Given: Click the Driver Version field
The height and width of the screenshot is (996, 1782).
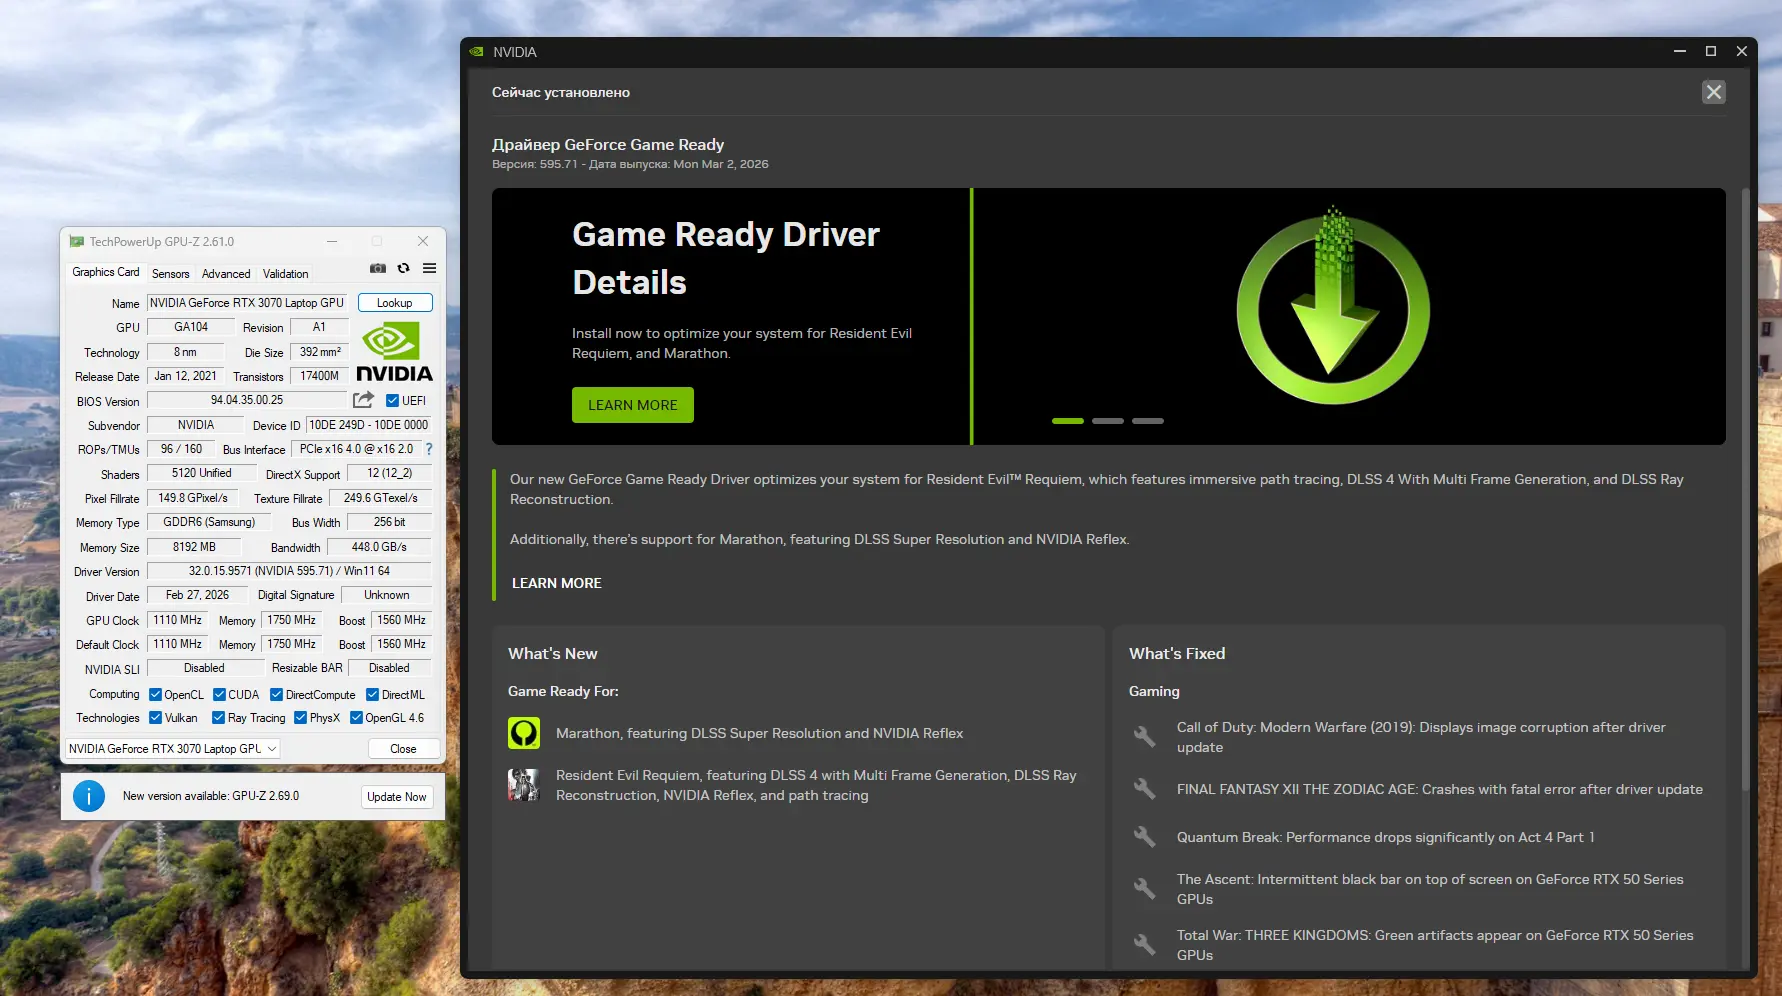Looking at the screenshot, I should coord(289,571).
